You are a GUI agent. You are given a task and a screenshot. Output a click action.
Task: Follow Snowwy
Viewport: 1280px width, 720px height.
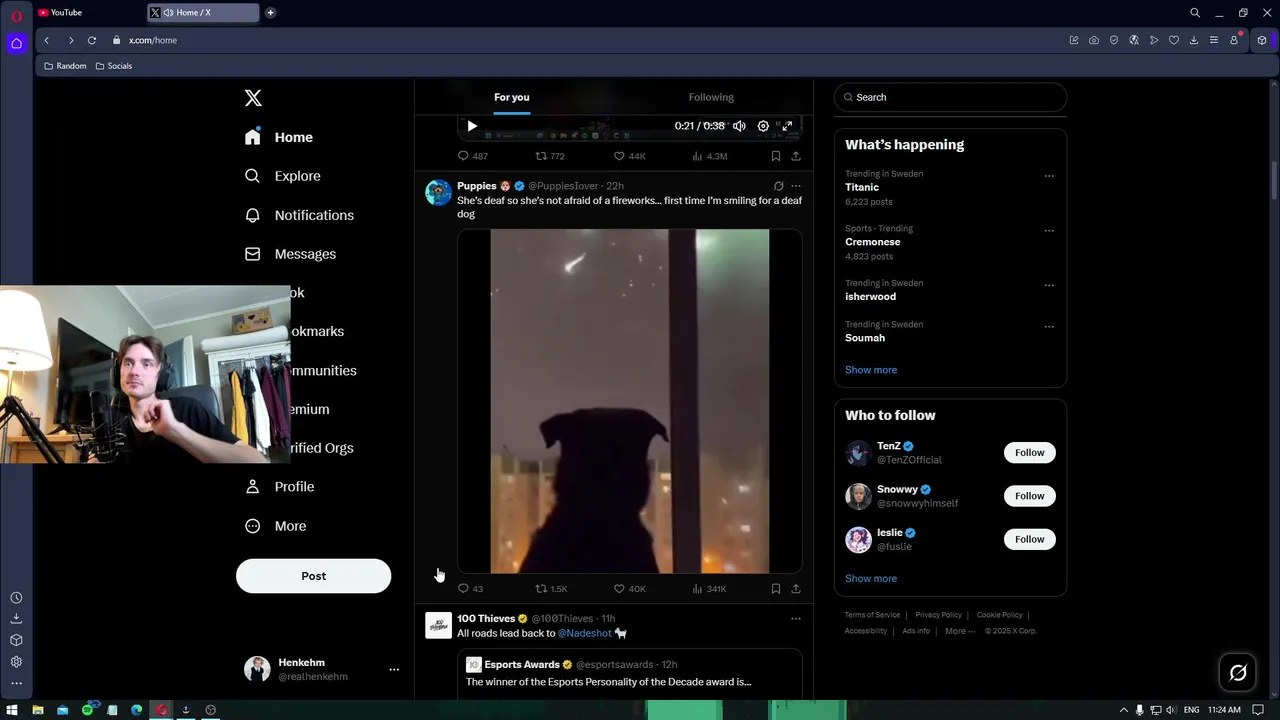click(x=1029, y=496)
